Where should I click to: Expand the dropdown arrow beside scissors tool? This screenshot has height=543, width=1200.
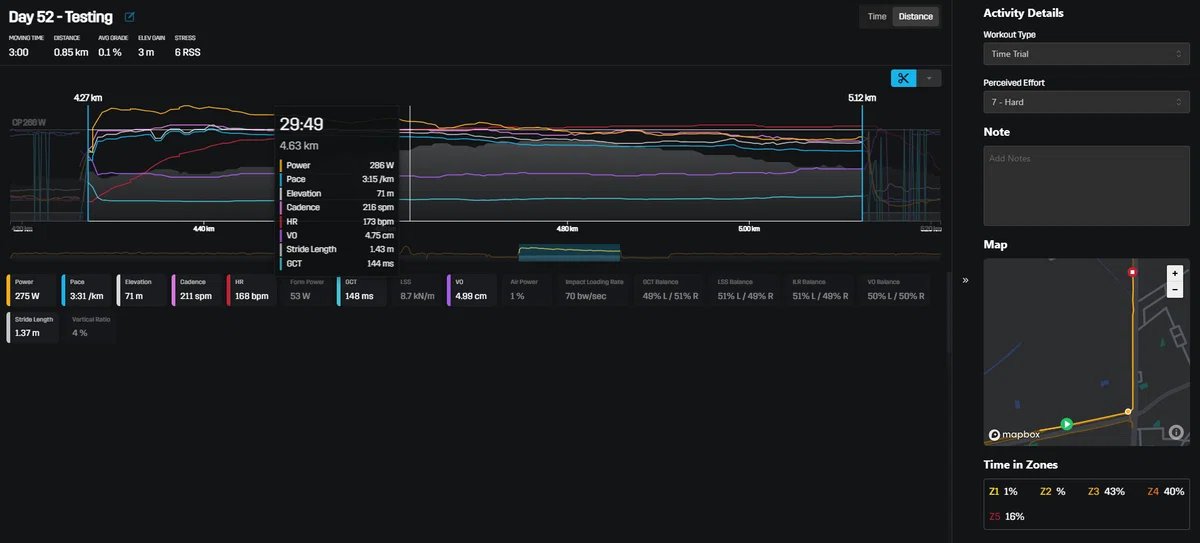click(929, 78)
